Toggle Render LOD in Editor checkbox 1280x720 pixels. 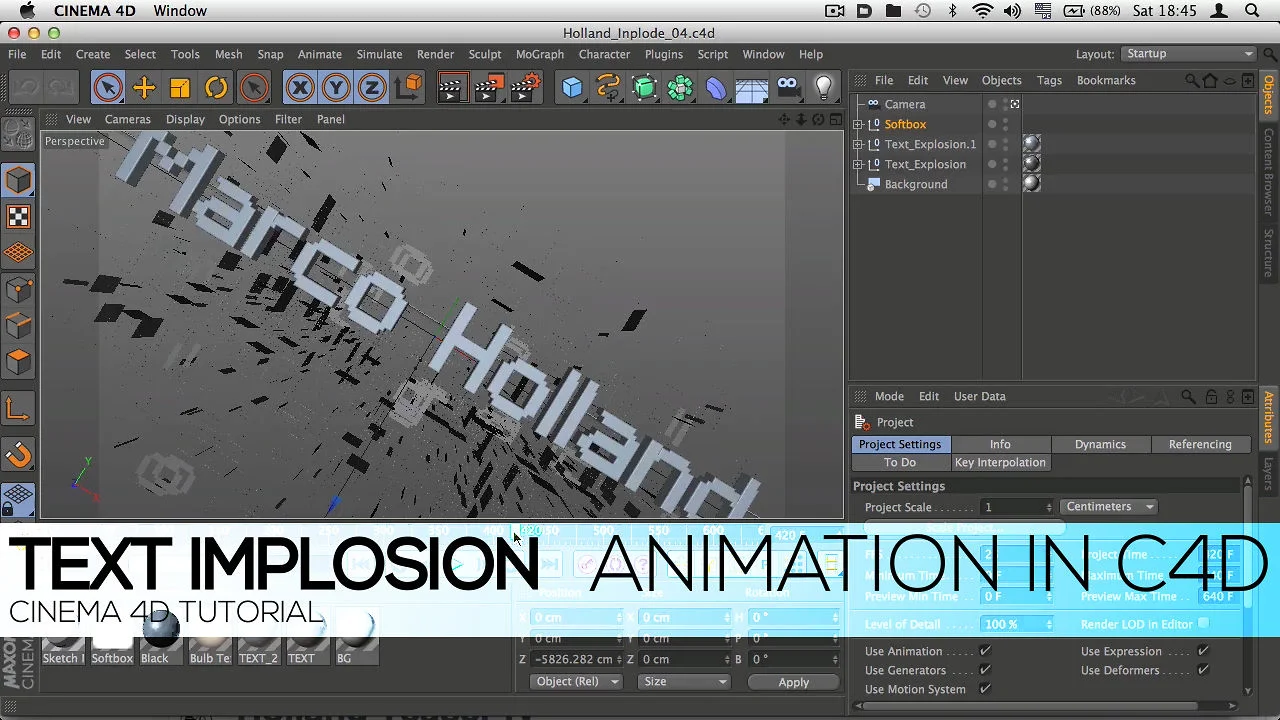pyautogui.click(x=1203, y=624)
